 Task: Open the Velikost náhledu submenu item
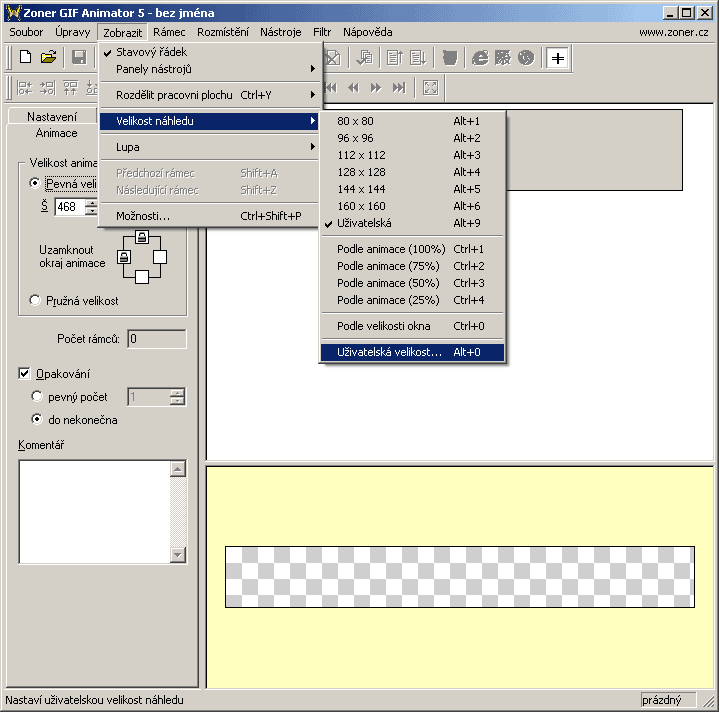[209, 121]
